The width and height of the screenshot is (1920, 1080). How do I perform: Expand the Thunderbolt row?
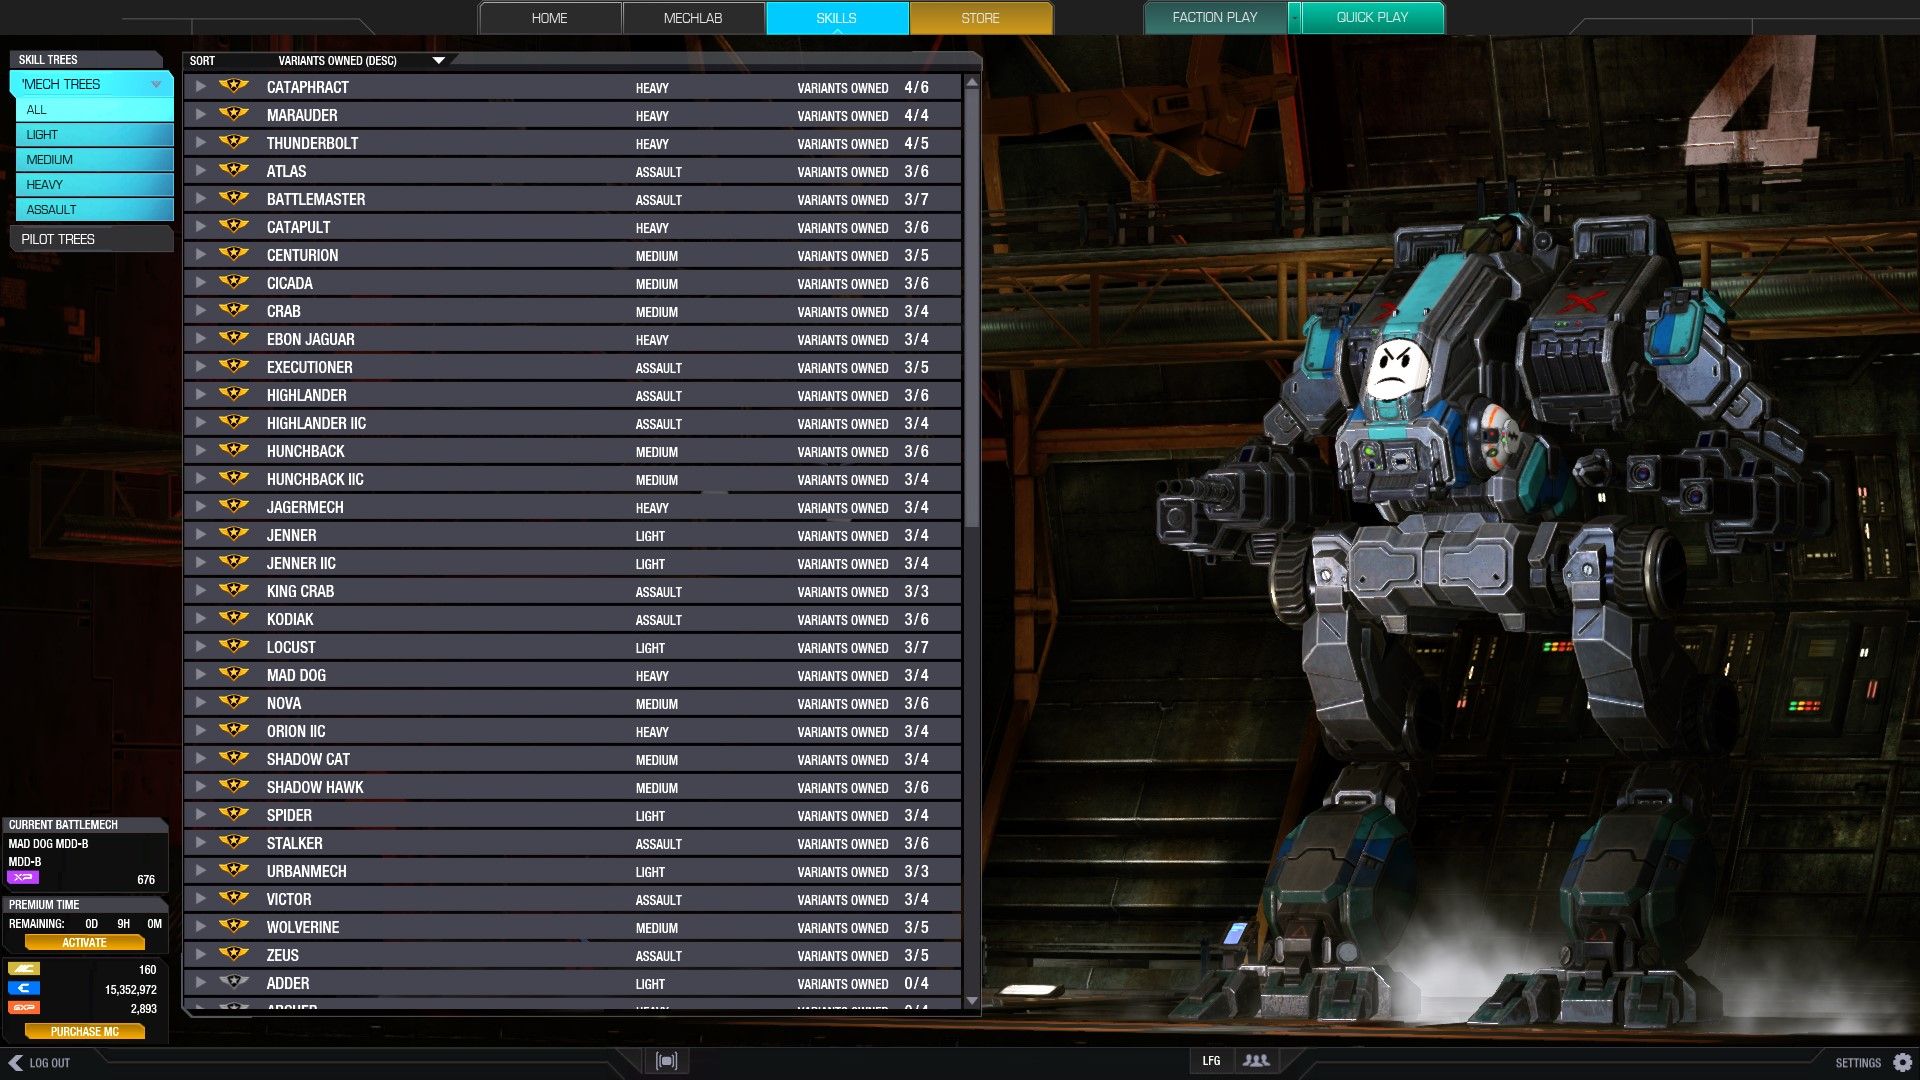point(201,143)
